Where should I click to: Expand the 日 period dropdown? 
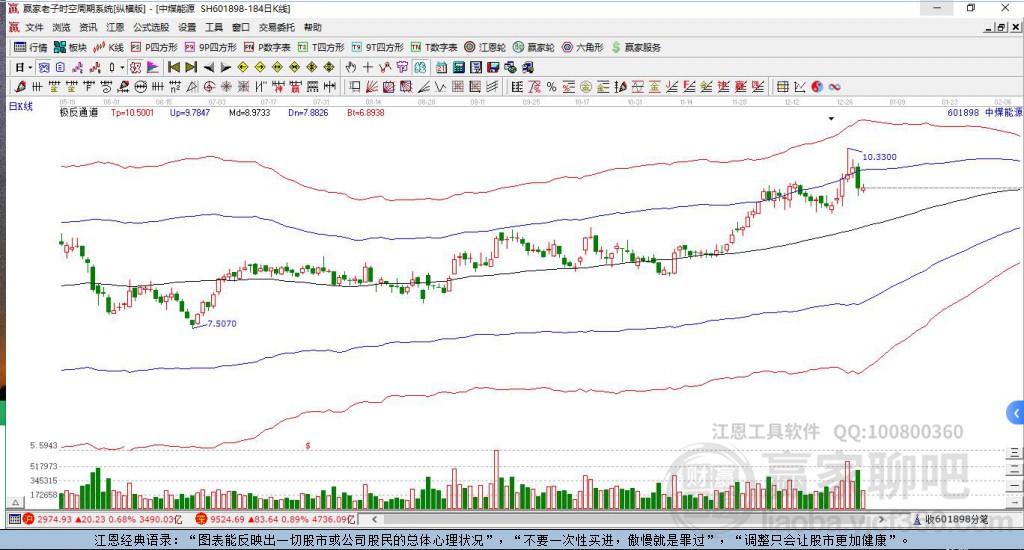[30, 67]
